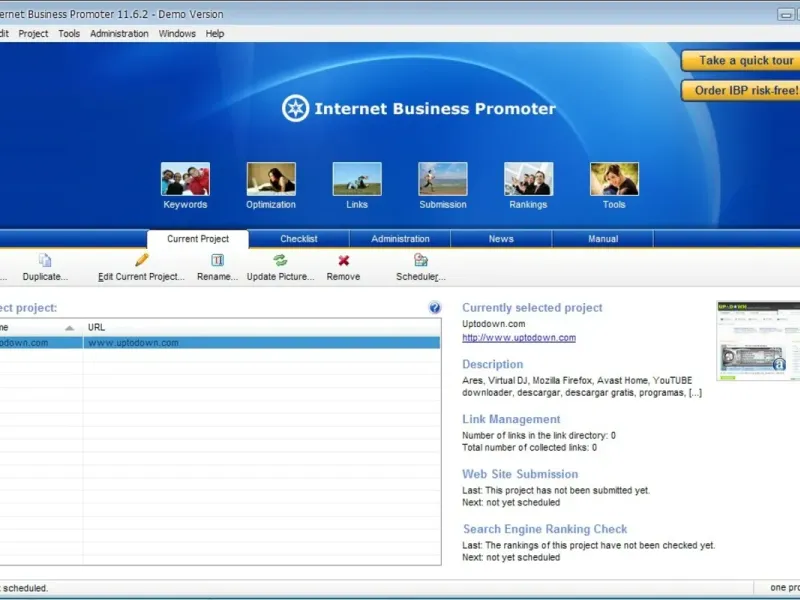
Task: Click the Take a quick tour button
Action: click(x=741, y=61)
